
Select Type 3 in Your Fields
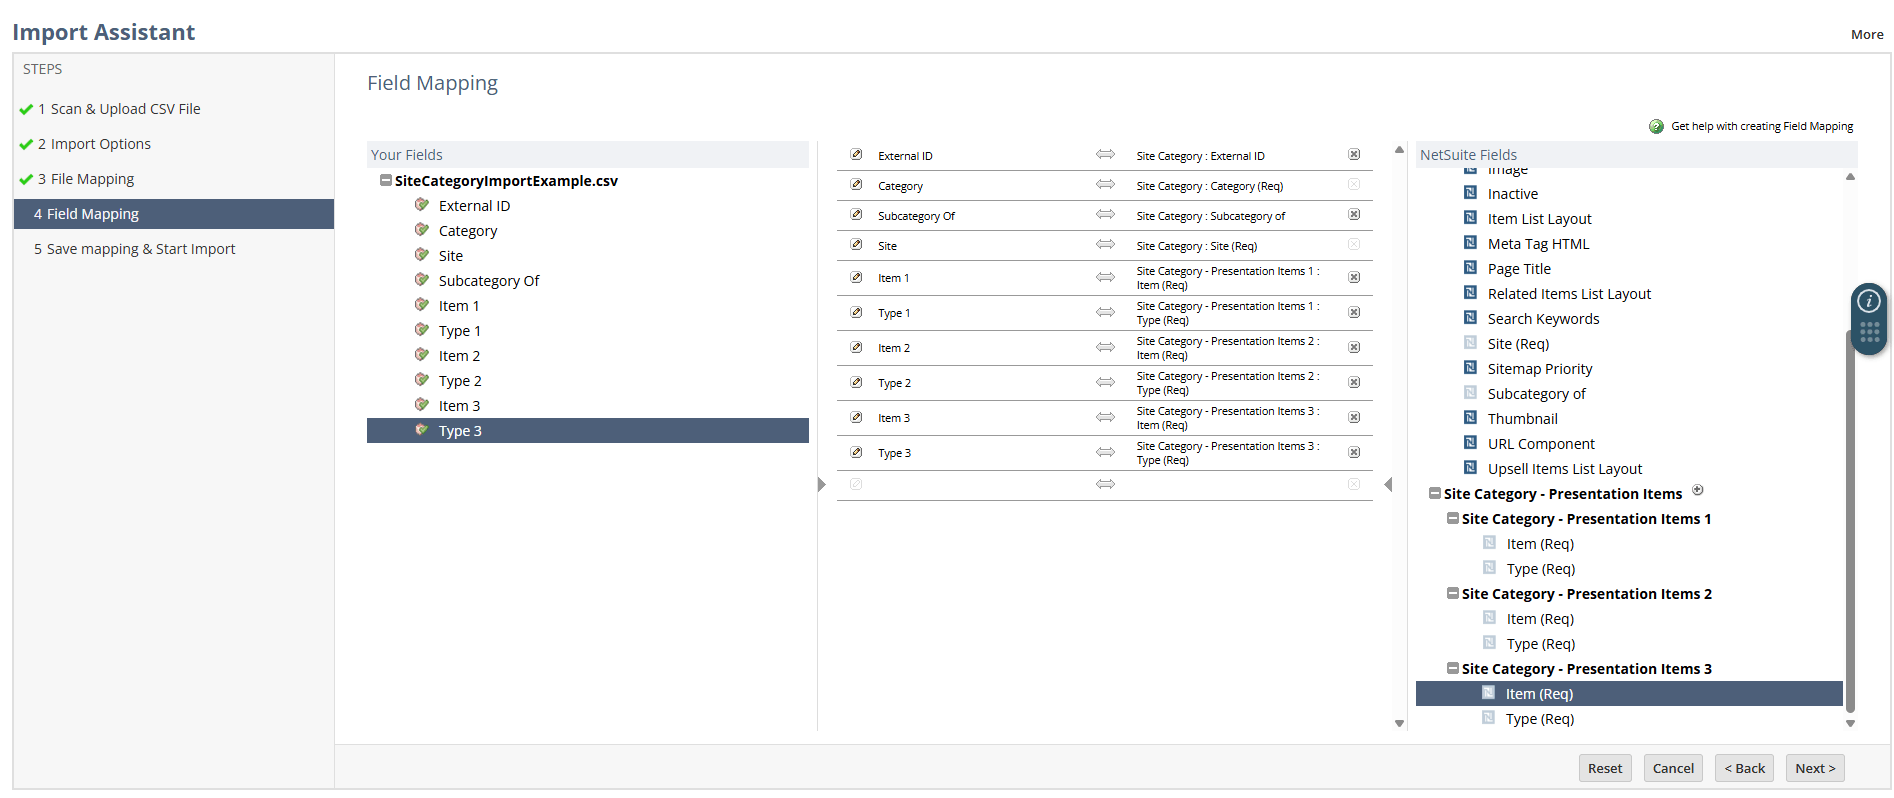pos(588,431)
